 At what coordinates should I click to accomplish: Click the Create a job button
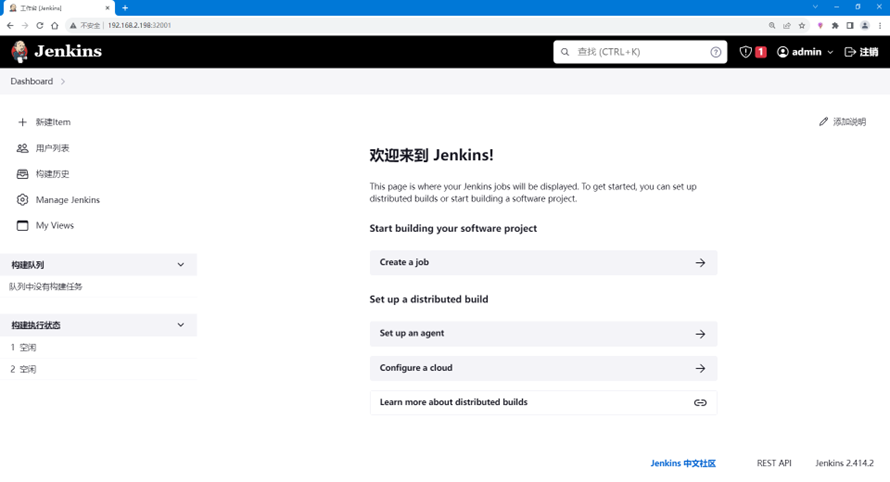click(543, 263)
